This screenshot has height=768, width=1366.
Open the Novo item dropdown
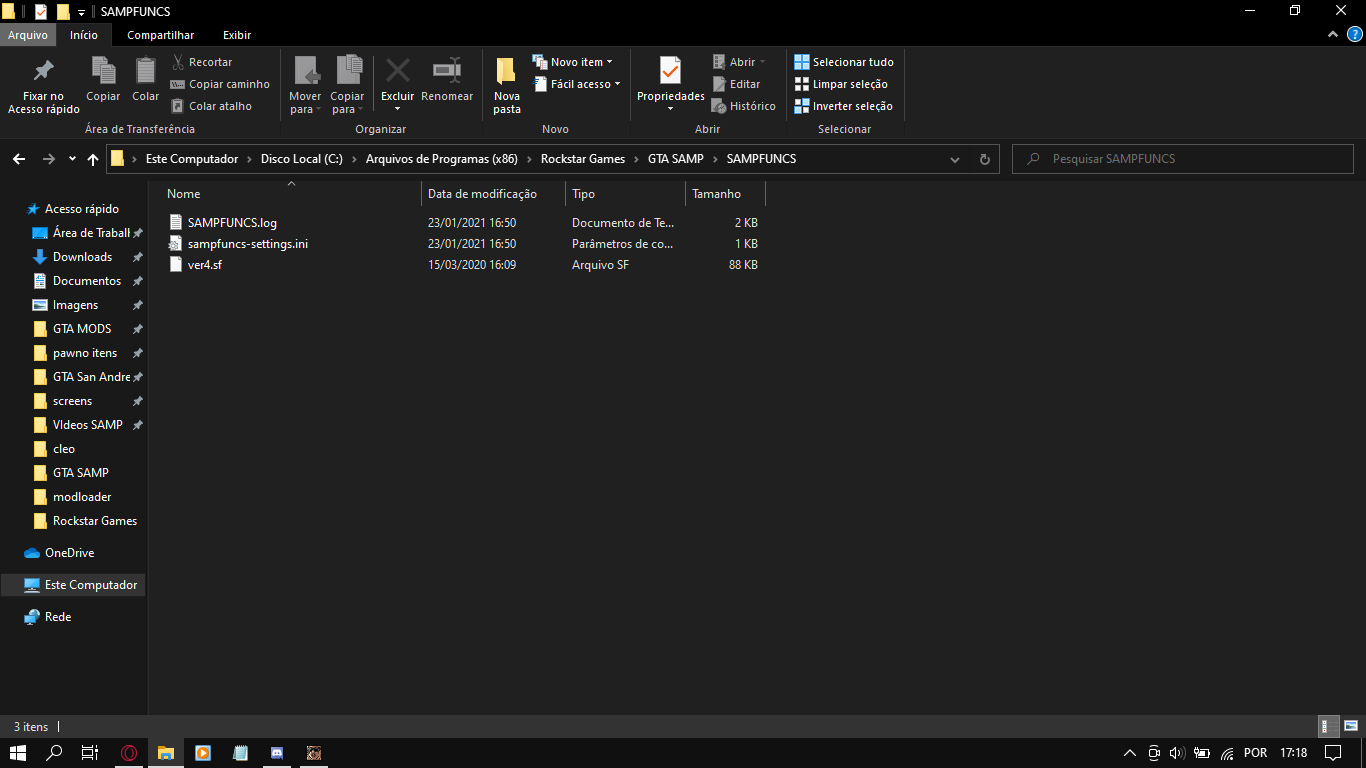(x=572, y=62)
